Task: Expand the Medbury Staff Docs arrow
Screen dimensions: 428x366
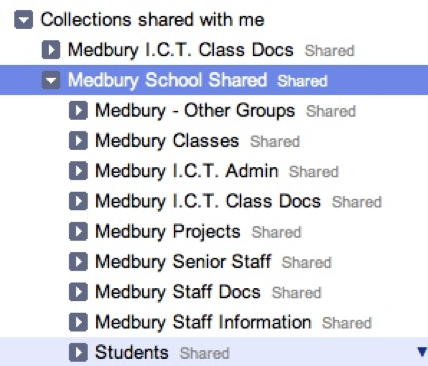Action: [78, 292]
